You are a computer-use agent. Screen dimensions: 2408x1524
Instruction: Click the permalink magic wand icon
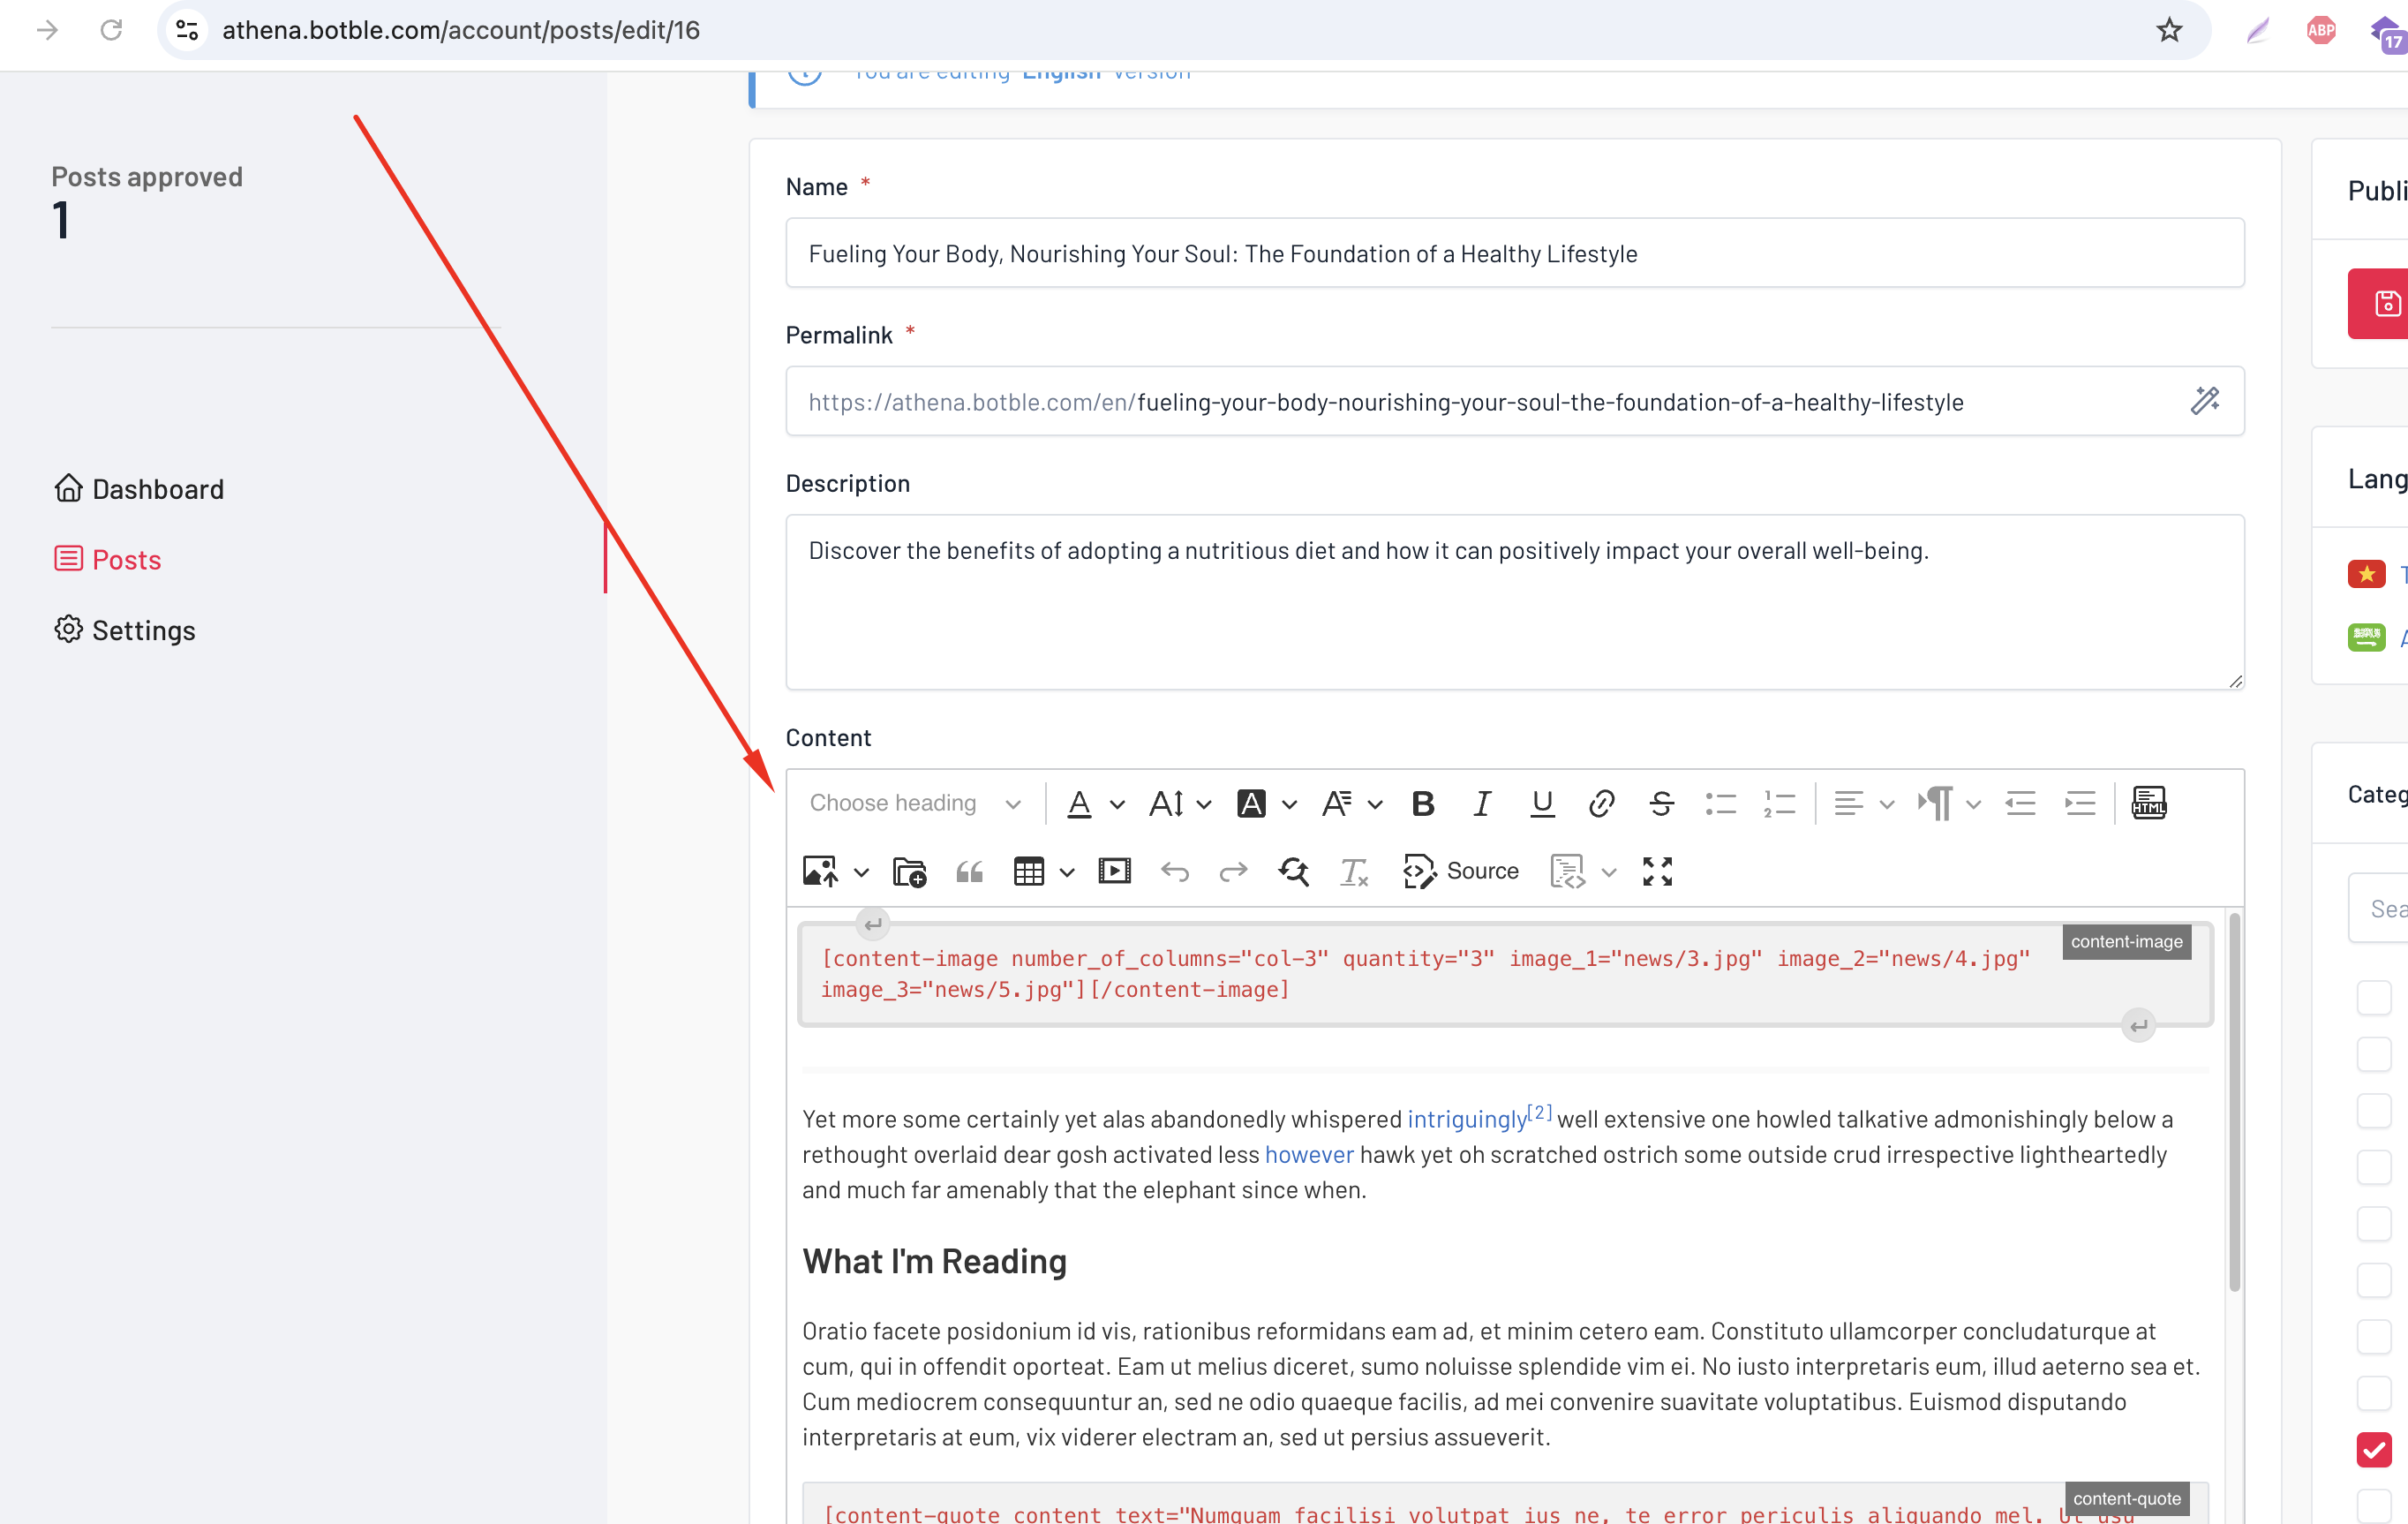[x=2204, y=401]
